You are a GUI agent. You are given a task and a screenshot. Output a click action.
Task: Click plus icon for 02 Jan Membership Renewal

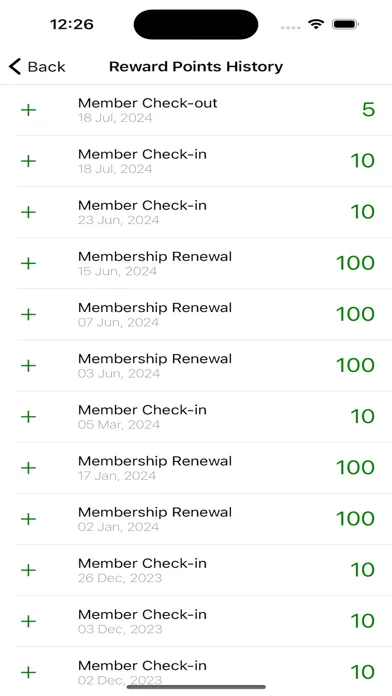pos(28,519)
